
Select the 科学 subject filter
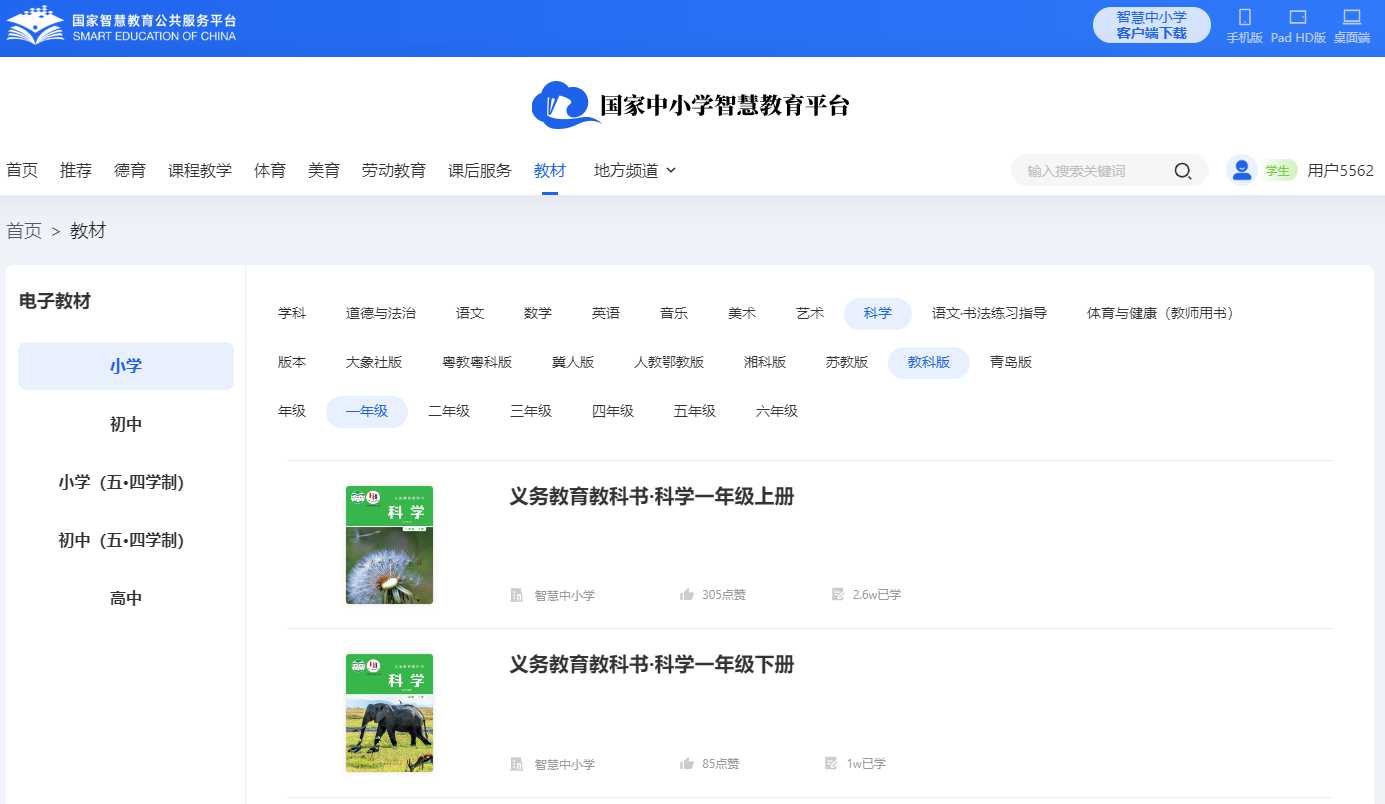878,313
